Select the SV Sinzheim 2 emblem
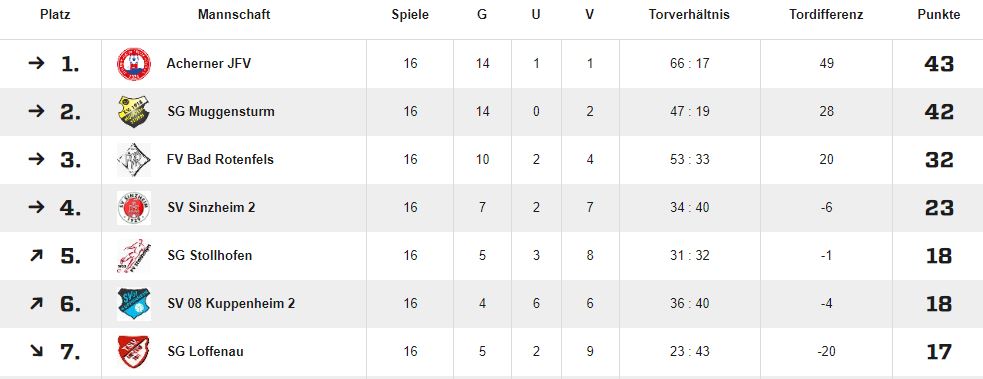983x379 pixels. coord(134,208)
